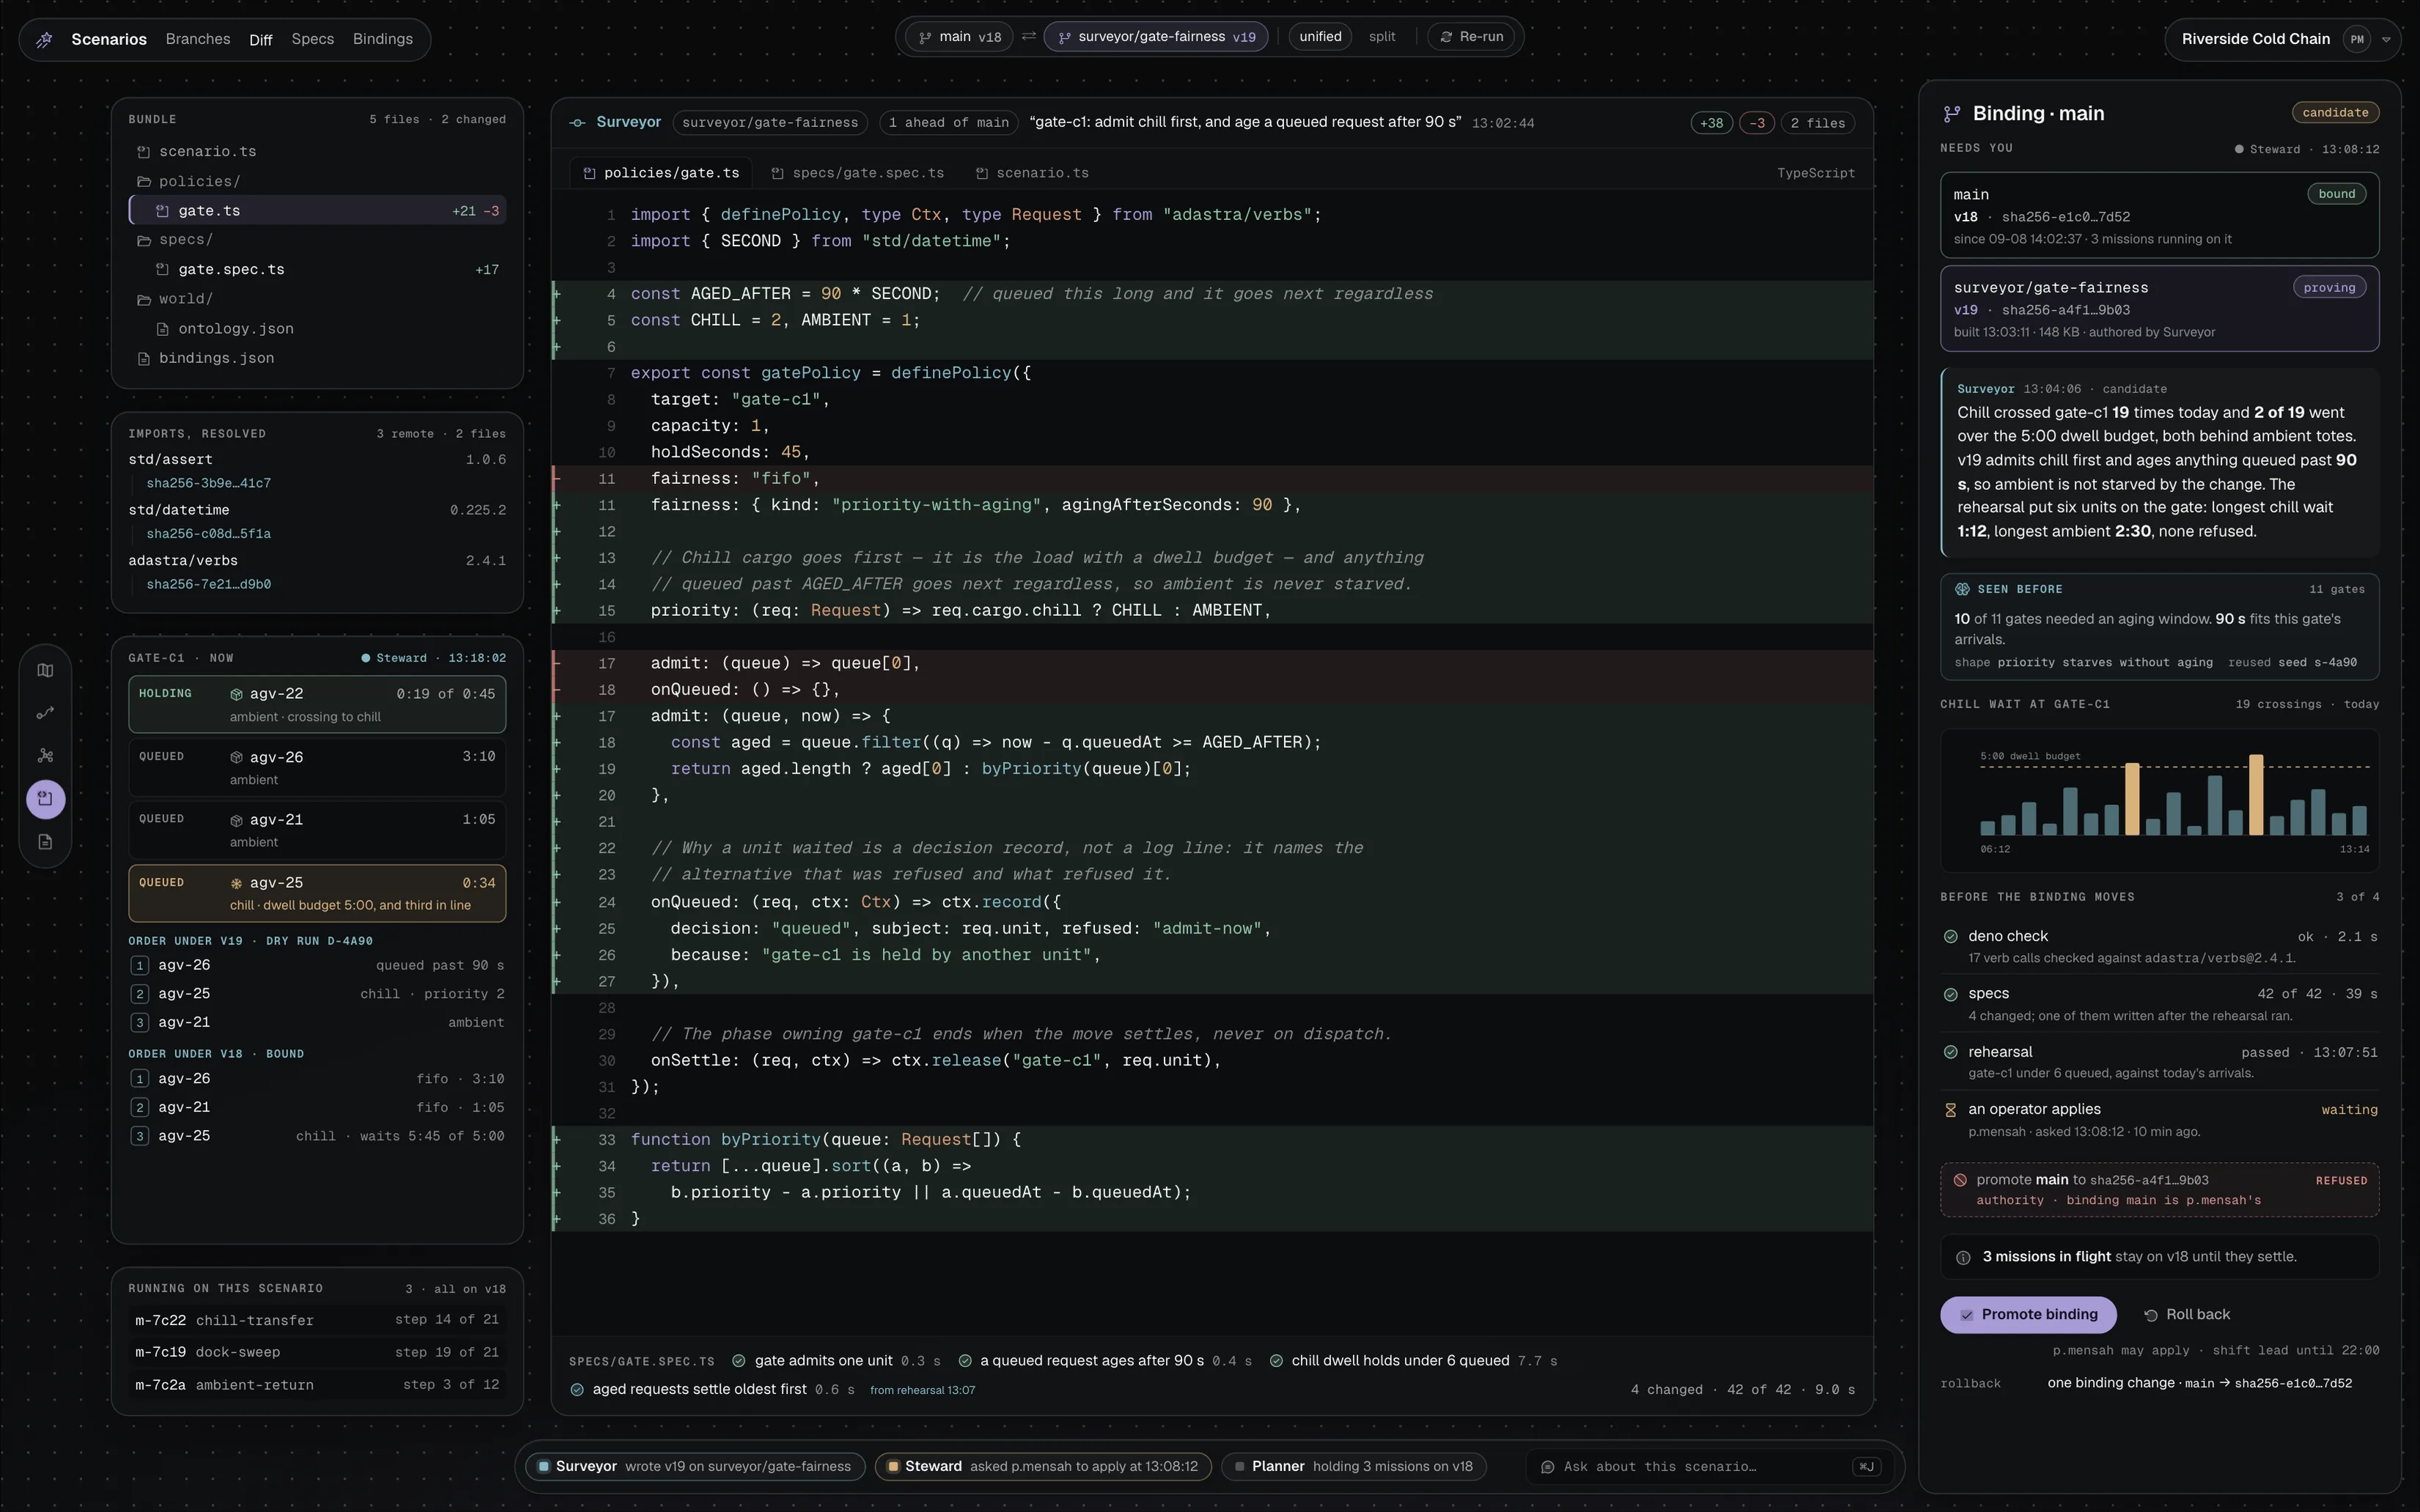Click the chat icon in the Ask field
The width and height of the screenshot is (2420, 1512).
(x=1547, y=1467)
